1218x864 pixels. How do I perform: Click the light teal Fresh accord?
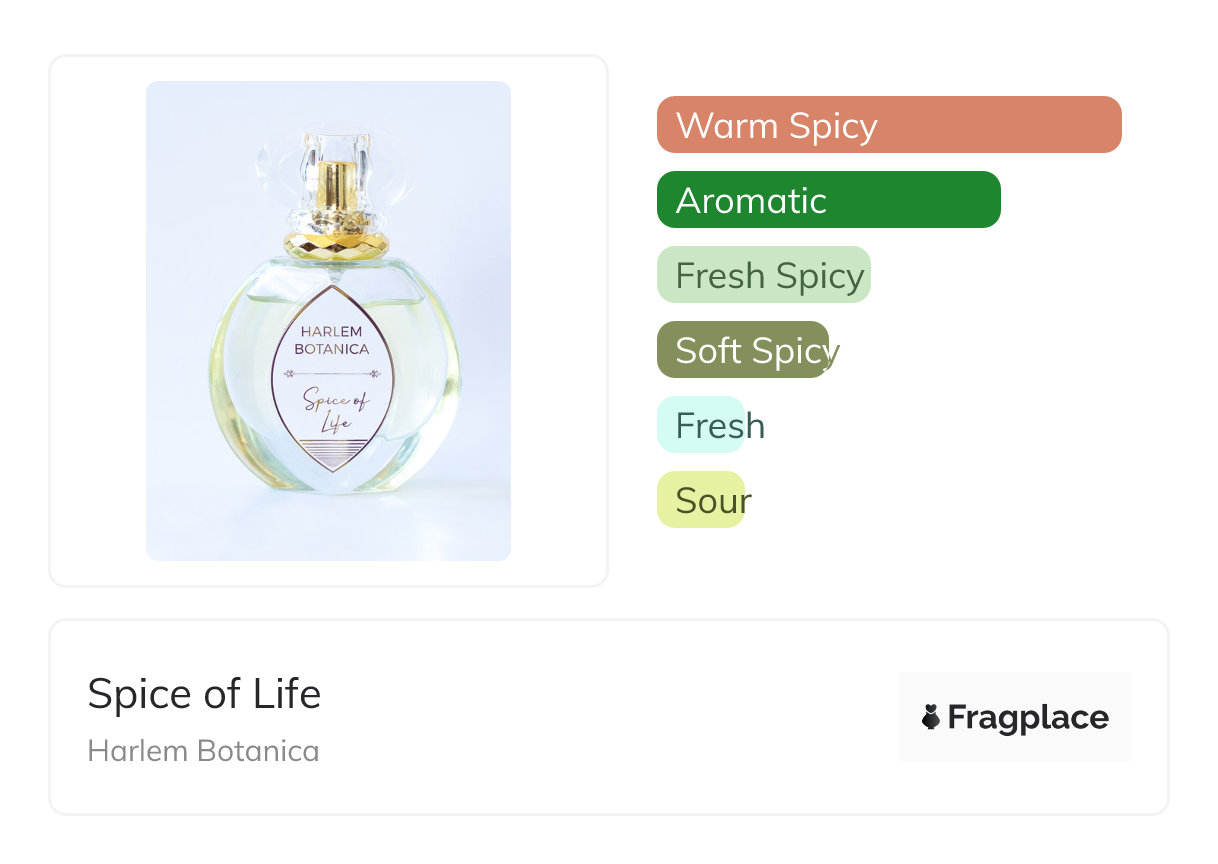pos(701,425)
